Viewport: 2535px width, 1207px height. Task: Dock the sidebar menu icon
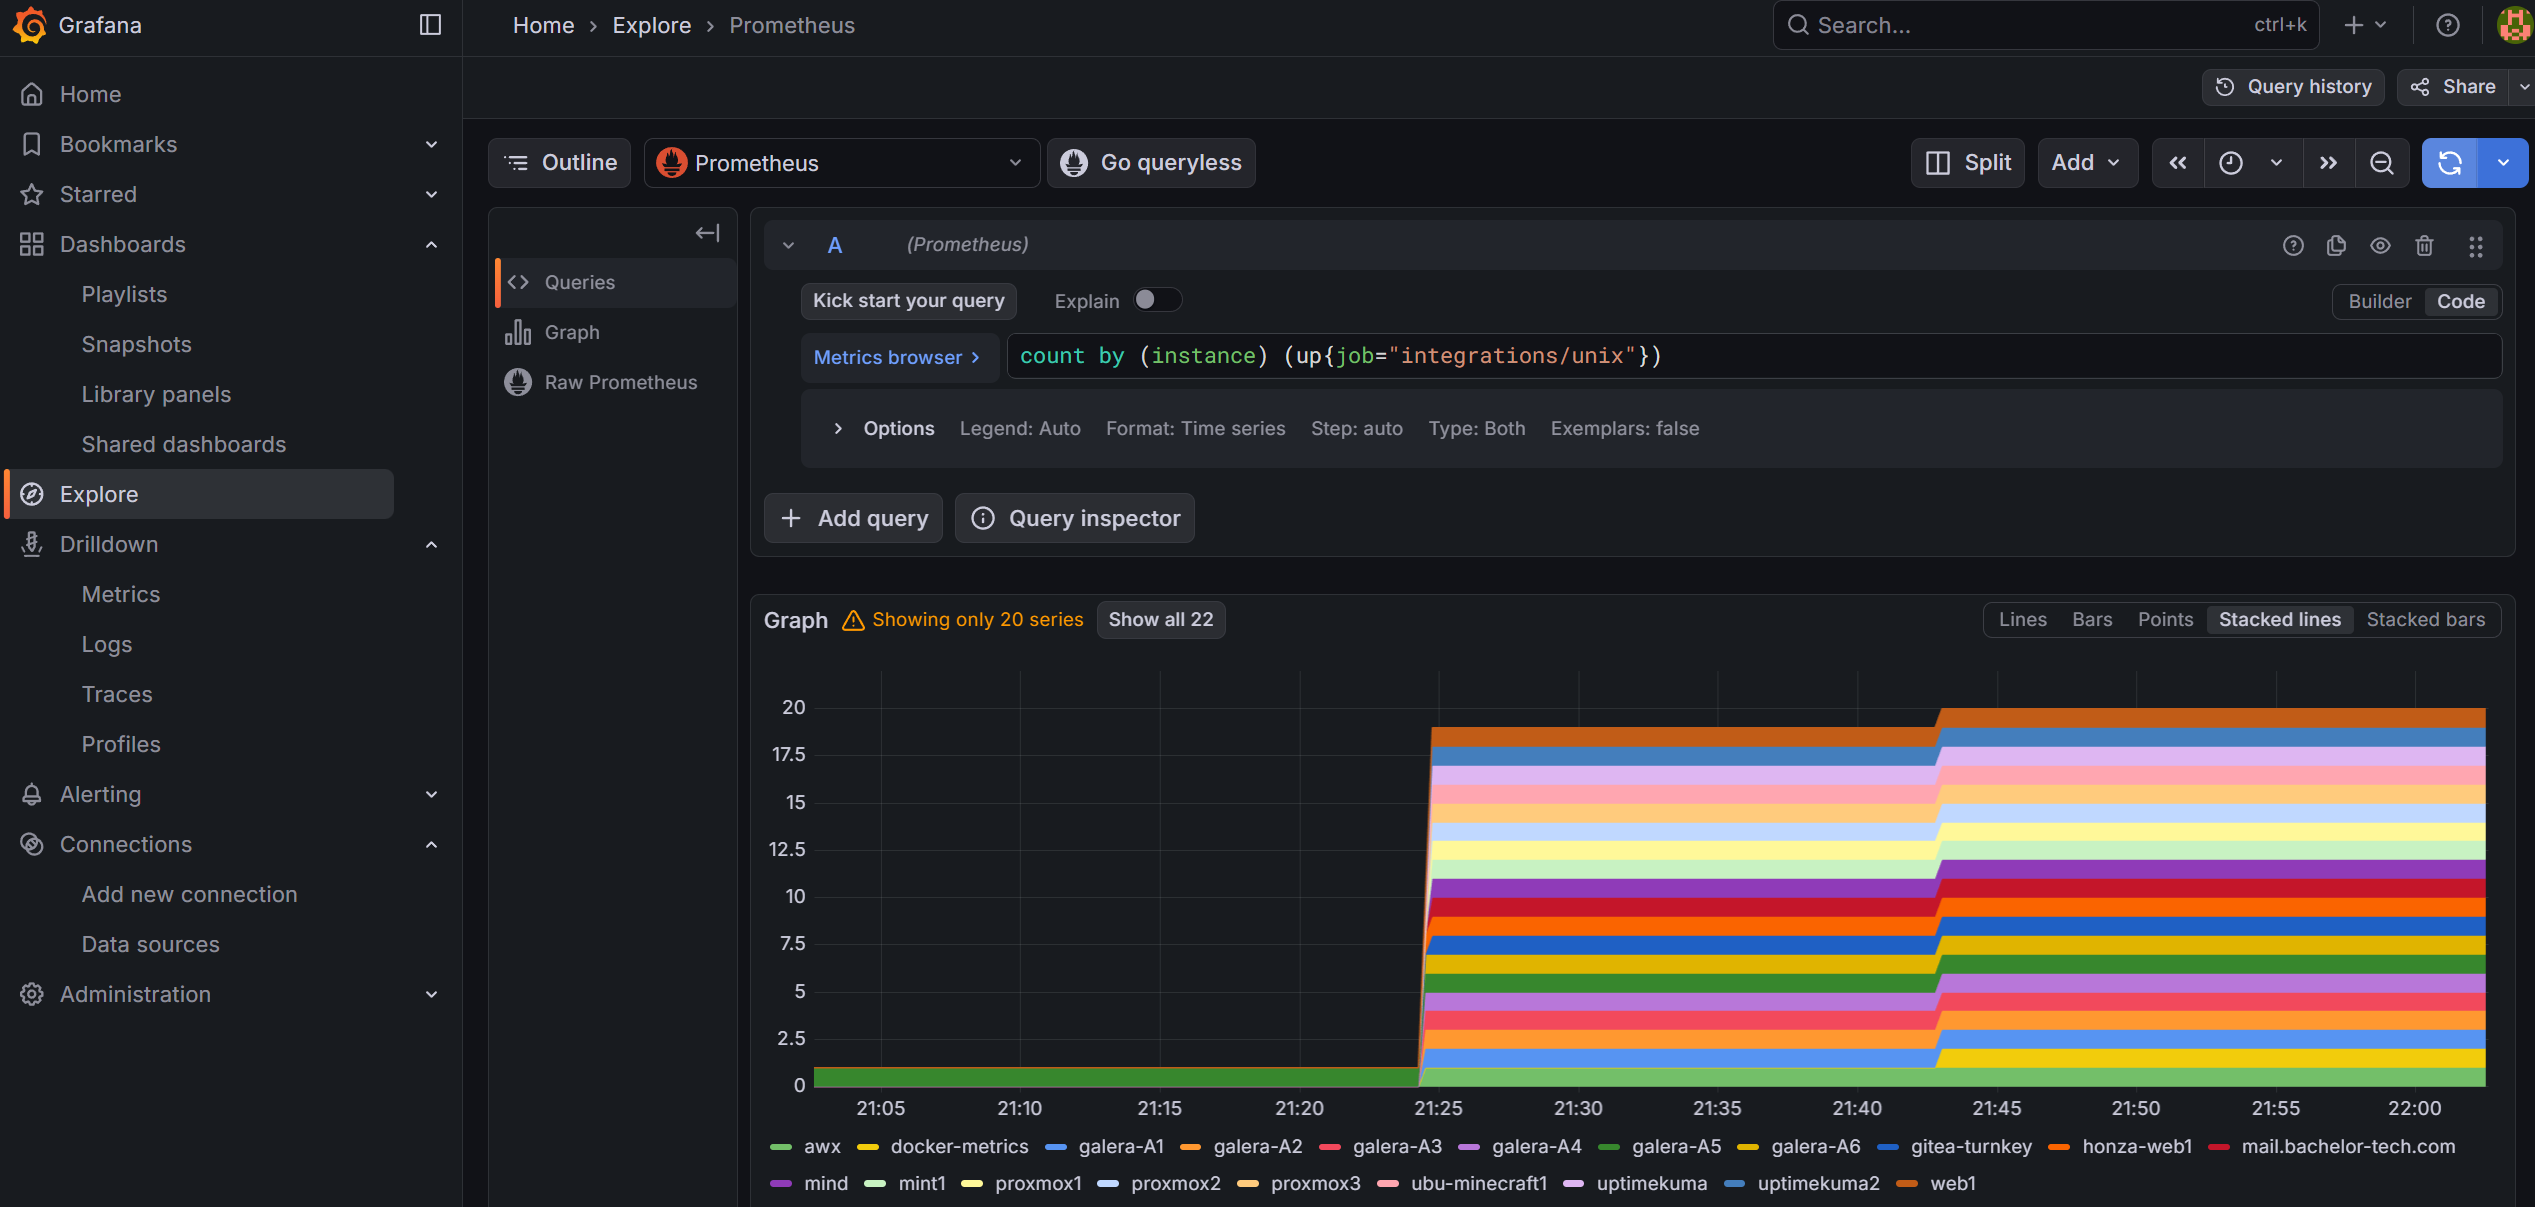tap(430, 25)
